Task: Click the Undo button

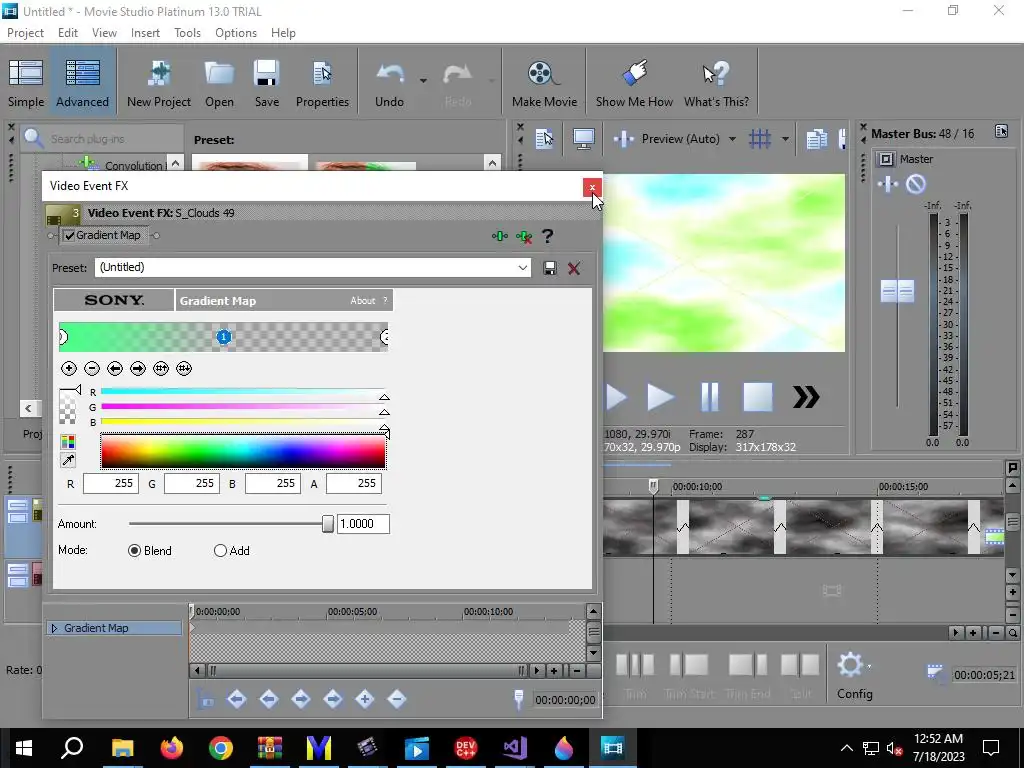Action: (389, 84)
